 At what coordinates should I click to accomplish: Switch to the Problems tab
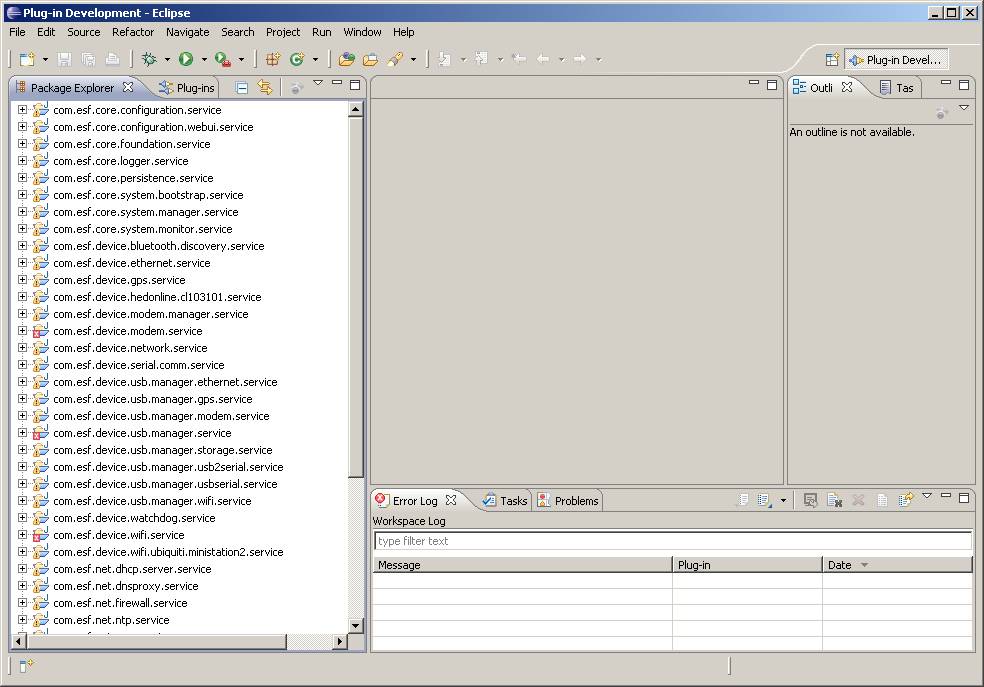coord(568,501)
